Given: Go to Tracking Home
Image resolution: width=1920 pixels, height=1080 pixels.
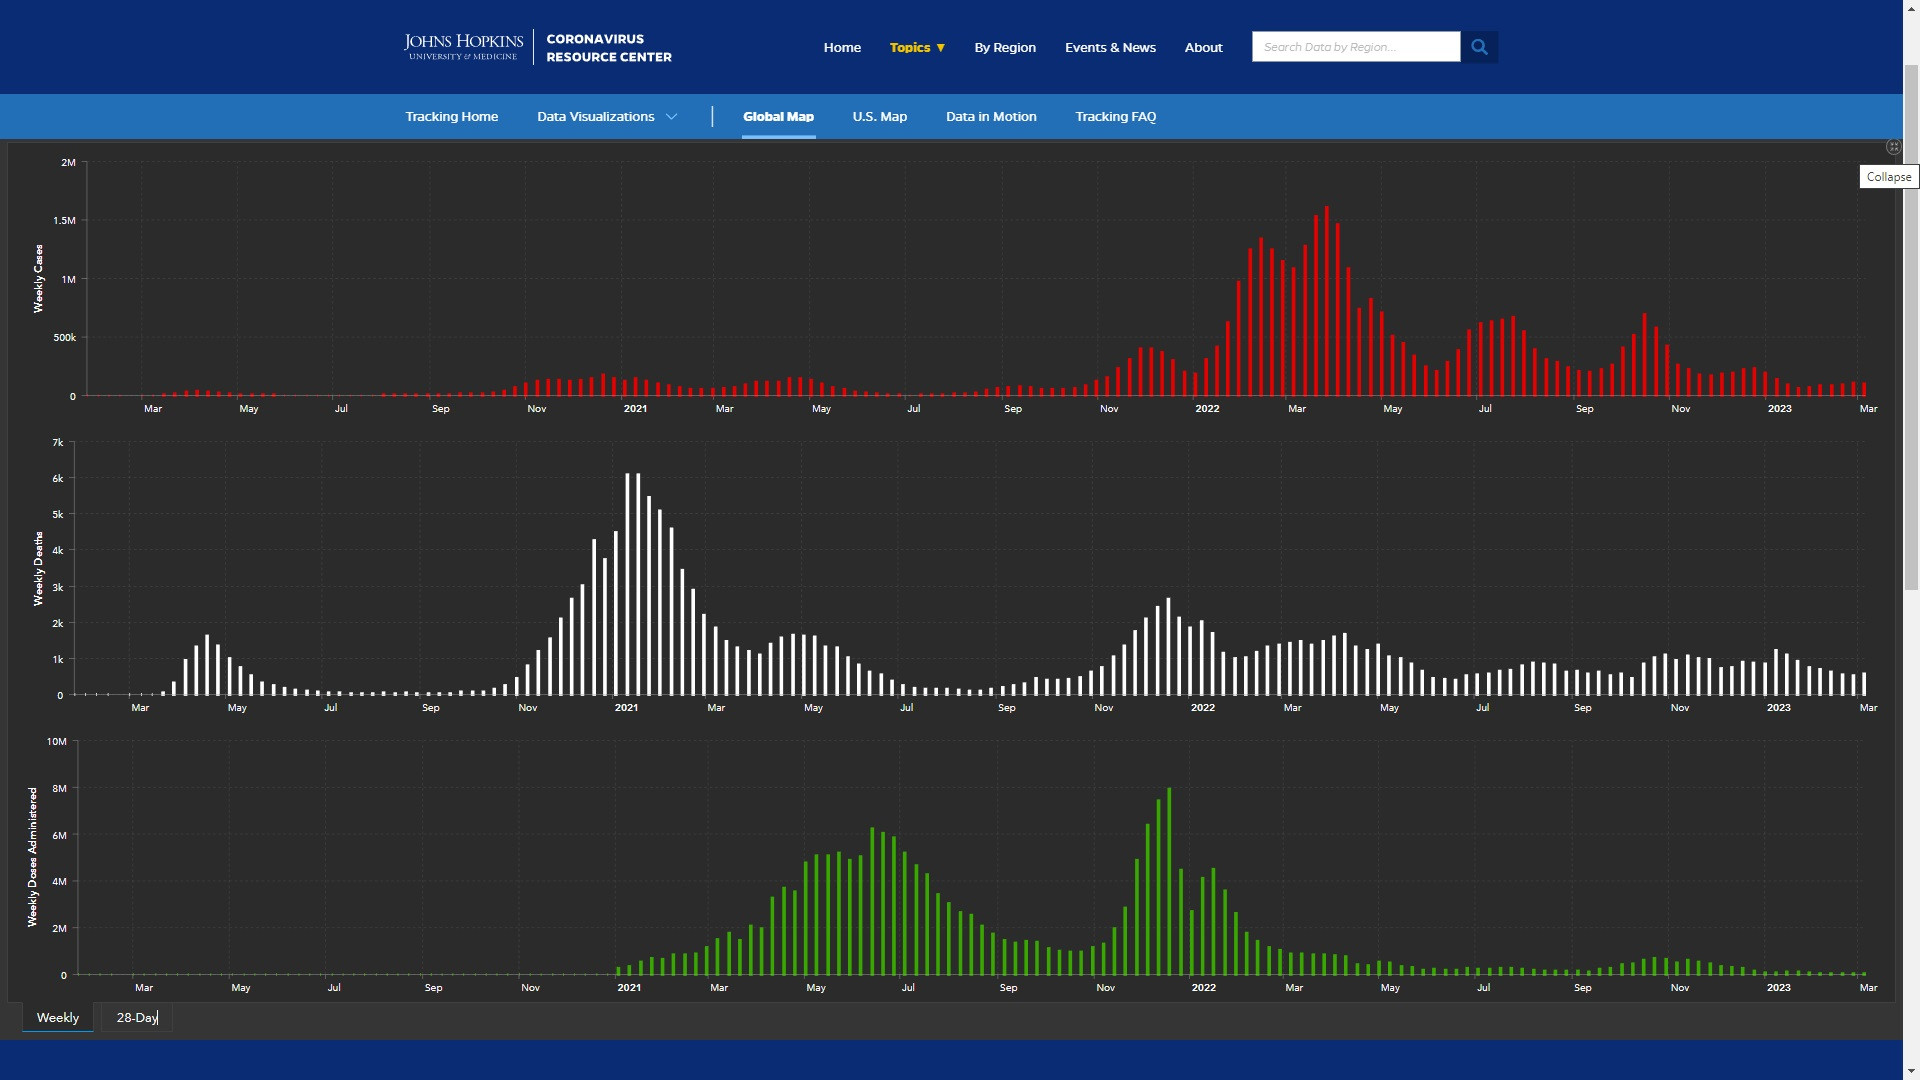Looking at the screenshot, I should (x=451, y=117).
